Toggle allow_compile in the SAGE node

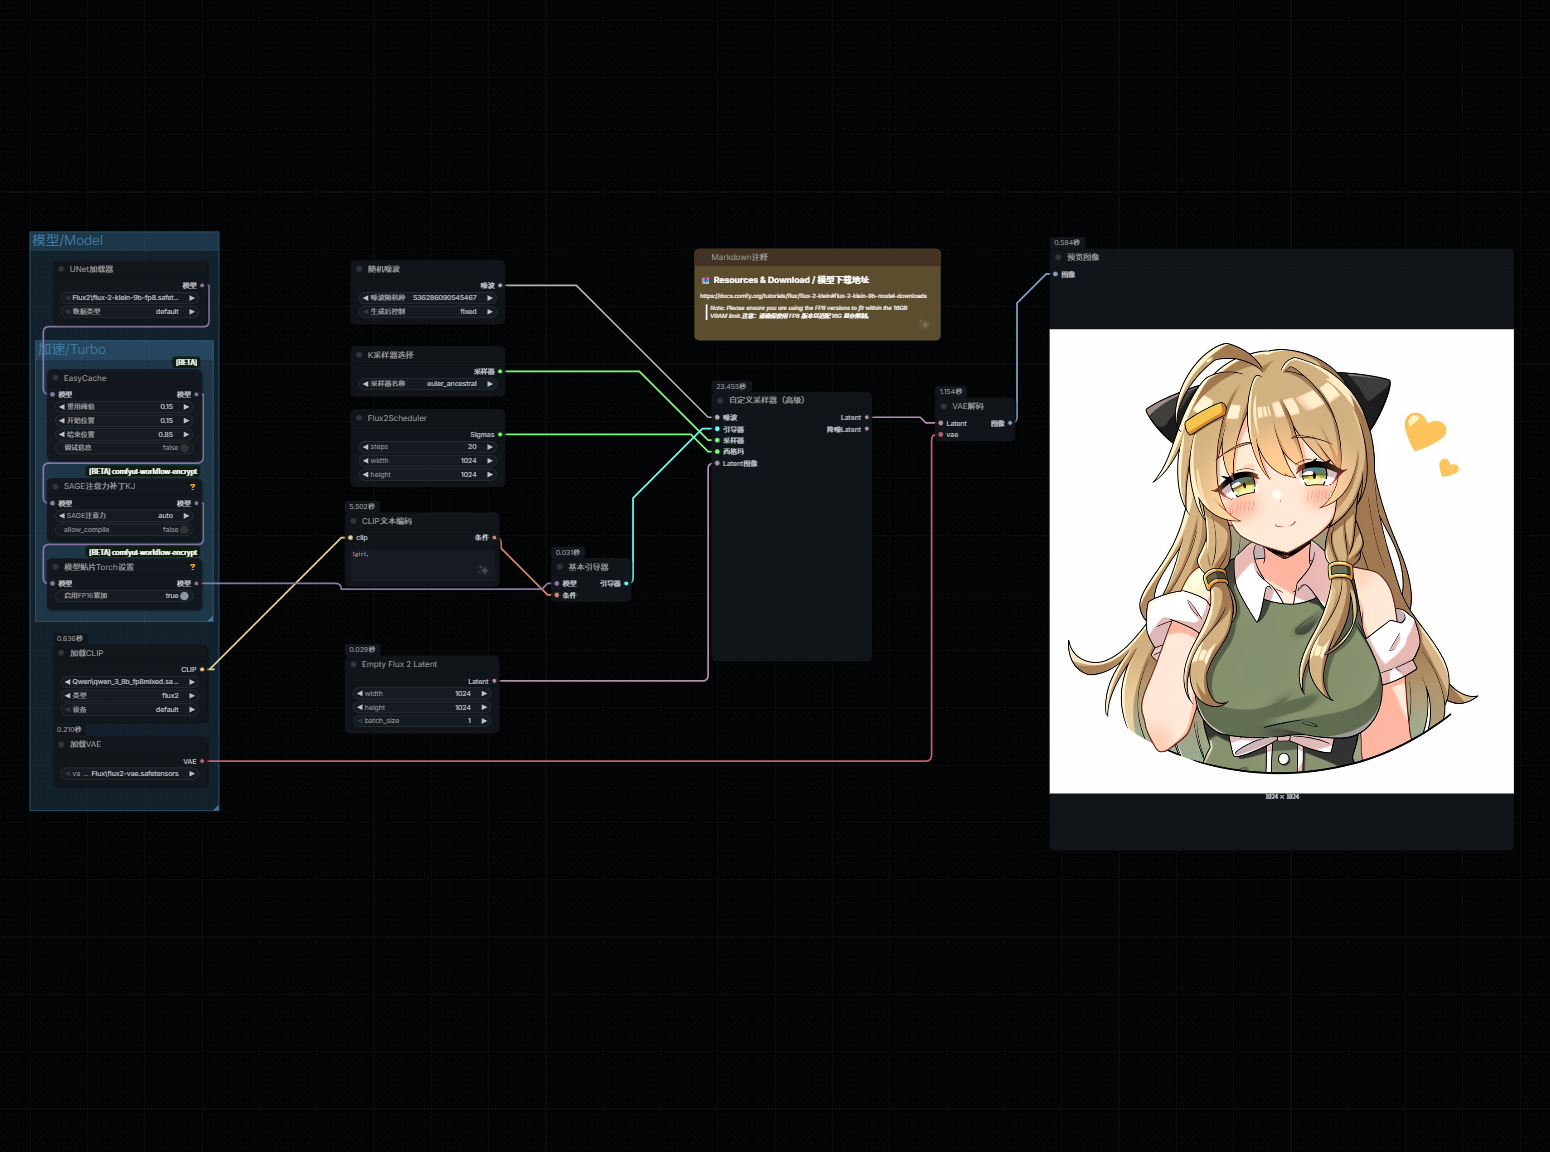point(184,530)
